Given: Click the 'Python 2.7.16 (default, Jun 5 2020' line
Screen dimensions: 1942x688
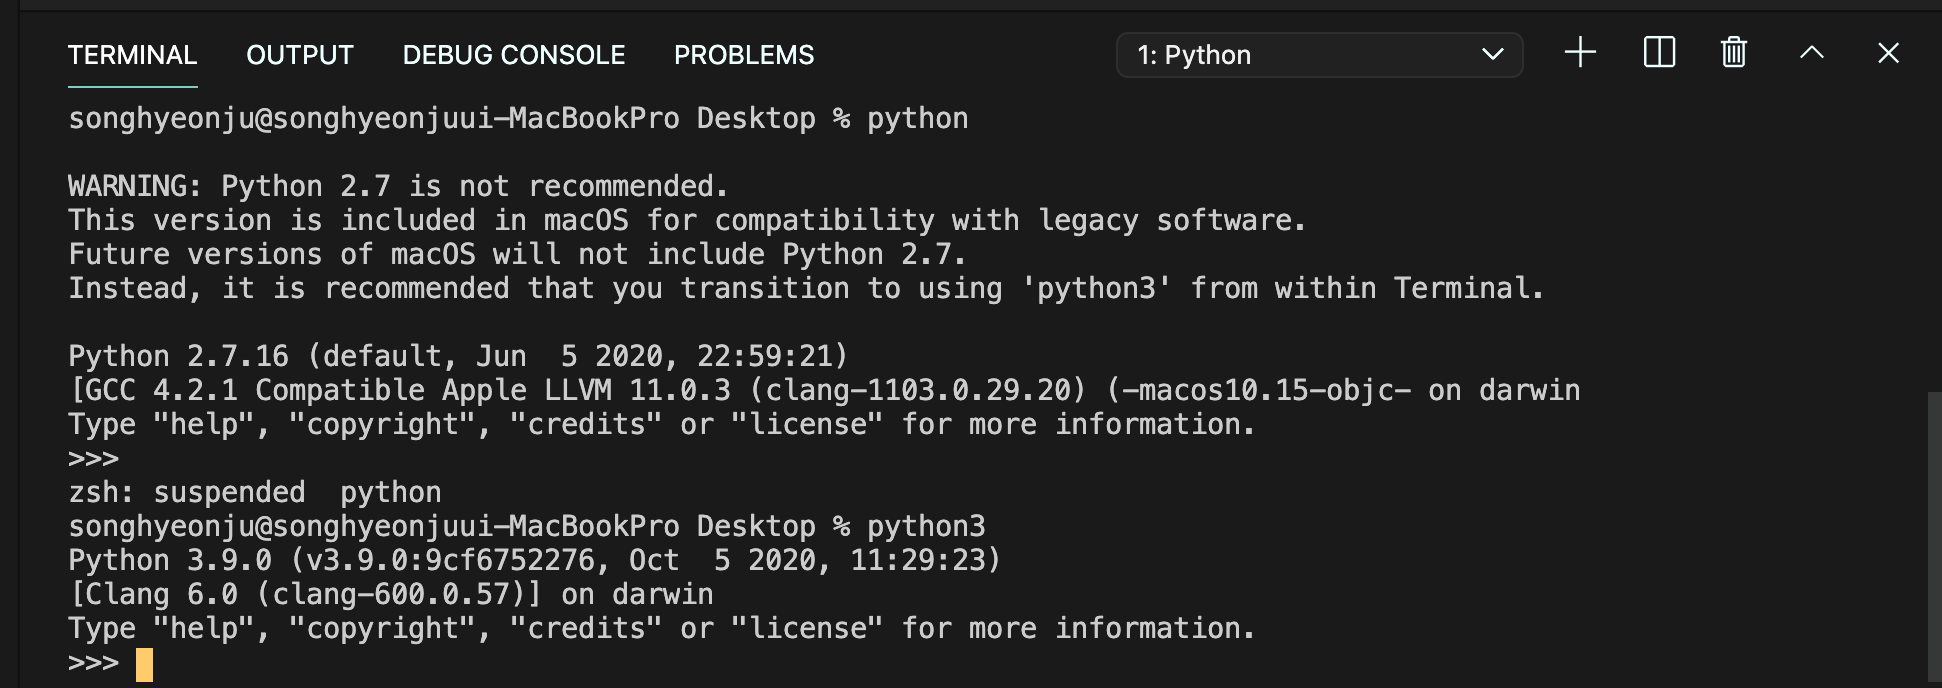Looking at the screenshot, I should (458, 356).
